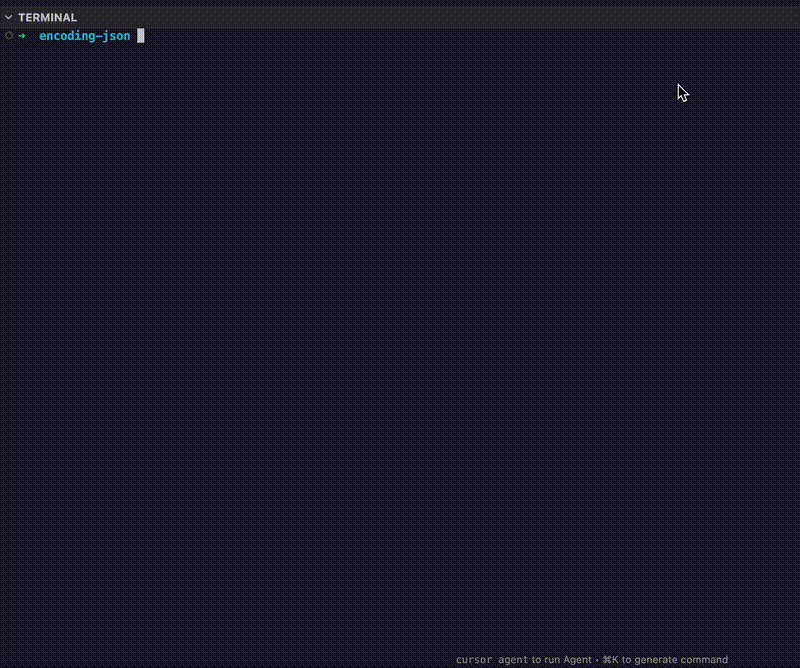Click the blinking block caret in the prompt

pyautogui.click(x=140, y=36)
